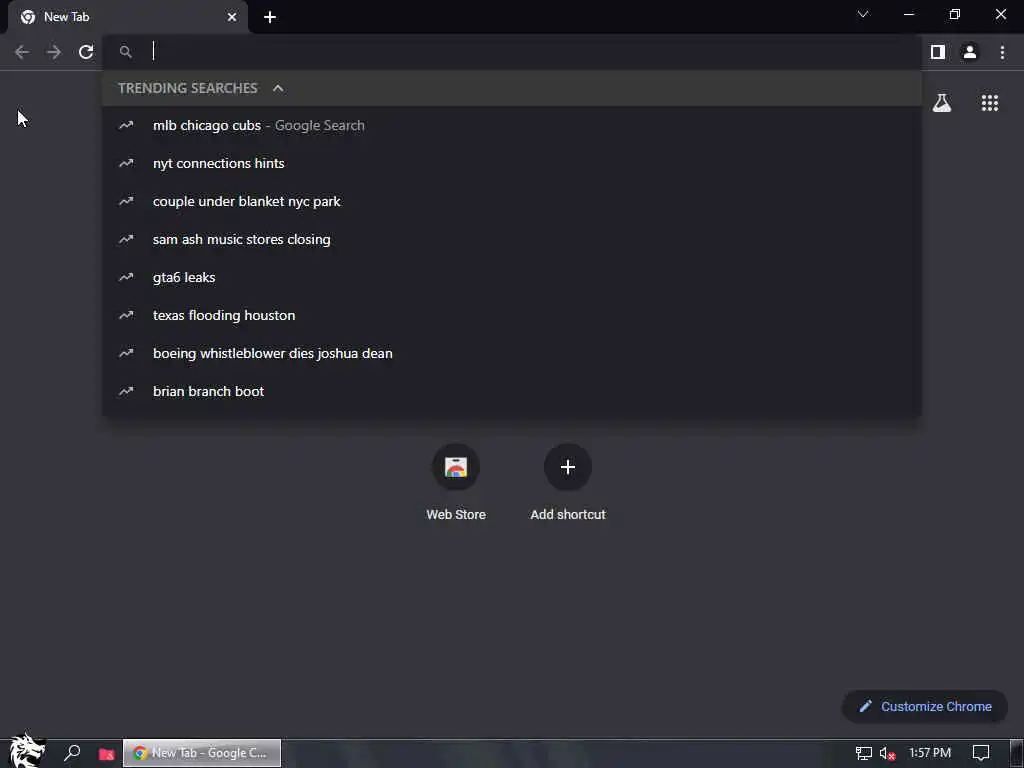Select suggestion 'sam ash music stores closing'
The height and width of the screenshot is (768, 1024).
pyautogui.click(x=512, y=239)
